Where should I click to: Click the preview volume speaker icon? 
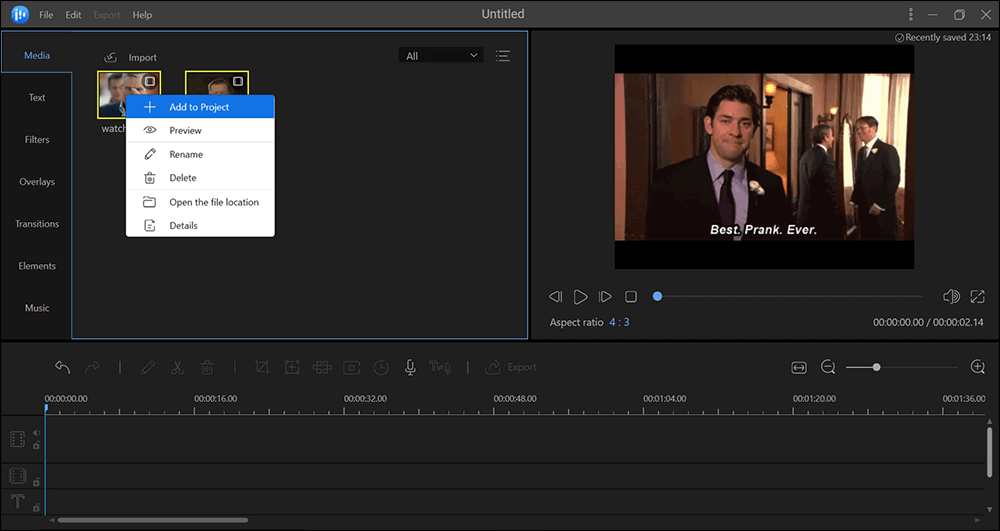pos(951,297)
